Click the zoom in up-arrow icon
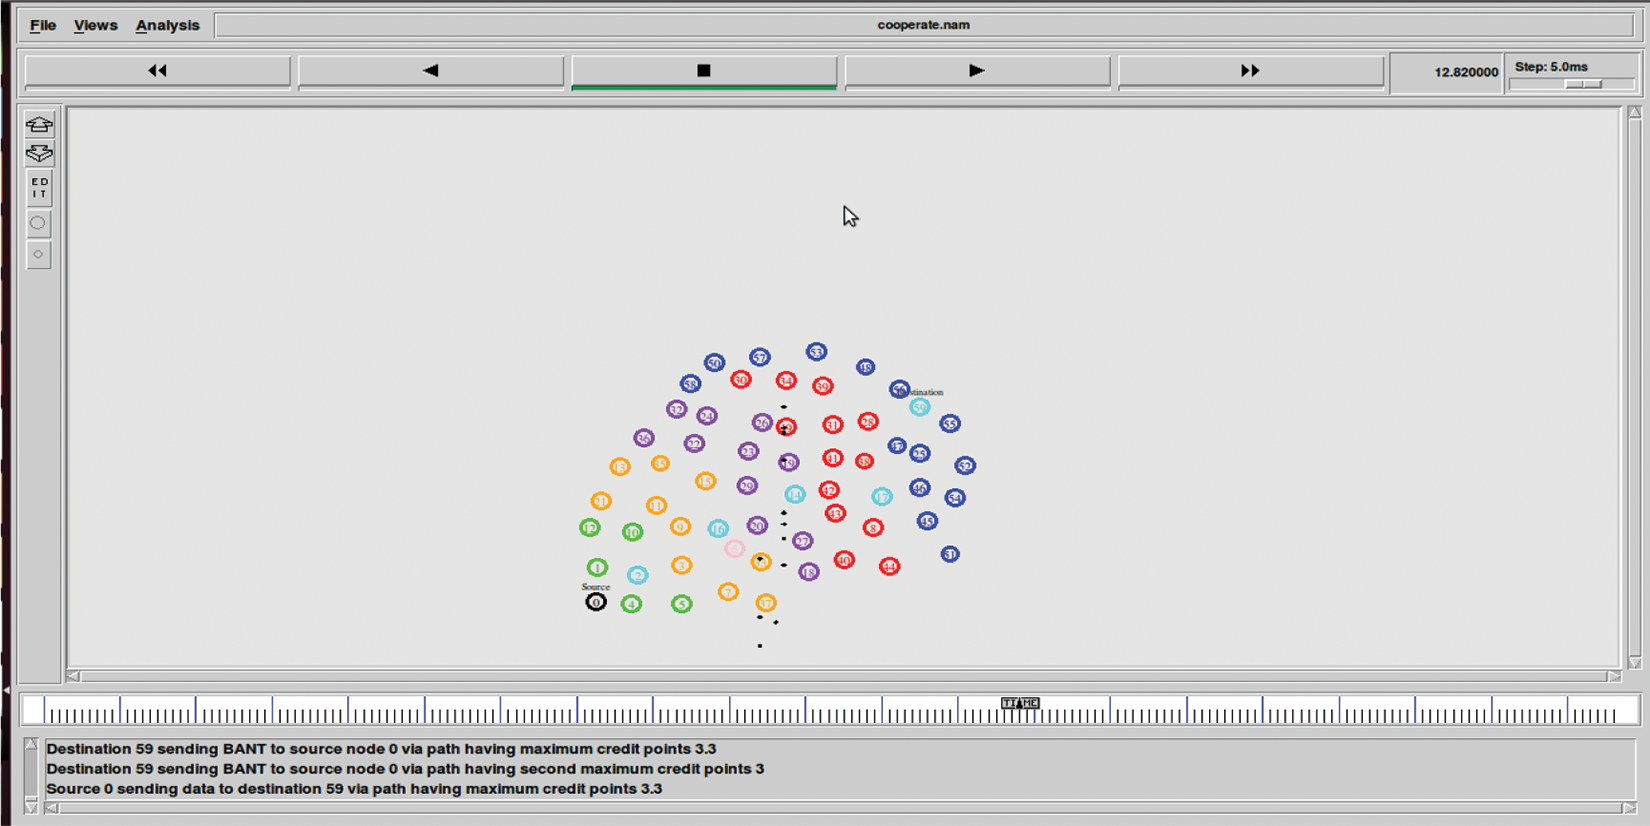 (39, 125)
